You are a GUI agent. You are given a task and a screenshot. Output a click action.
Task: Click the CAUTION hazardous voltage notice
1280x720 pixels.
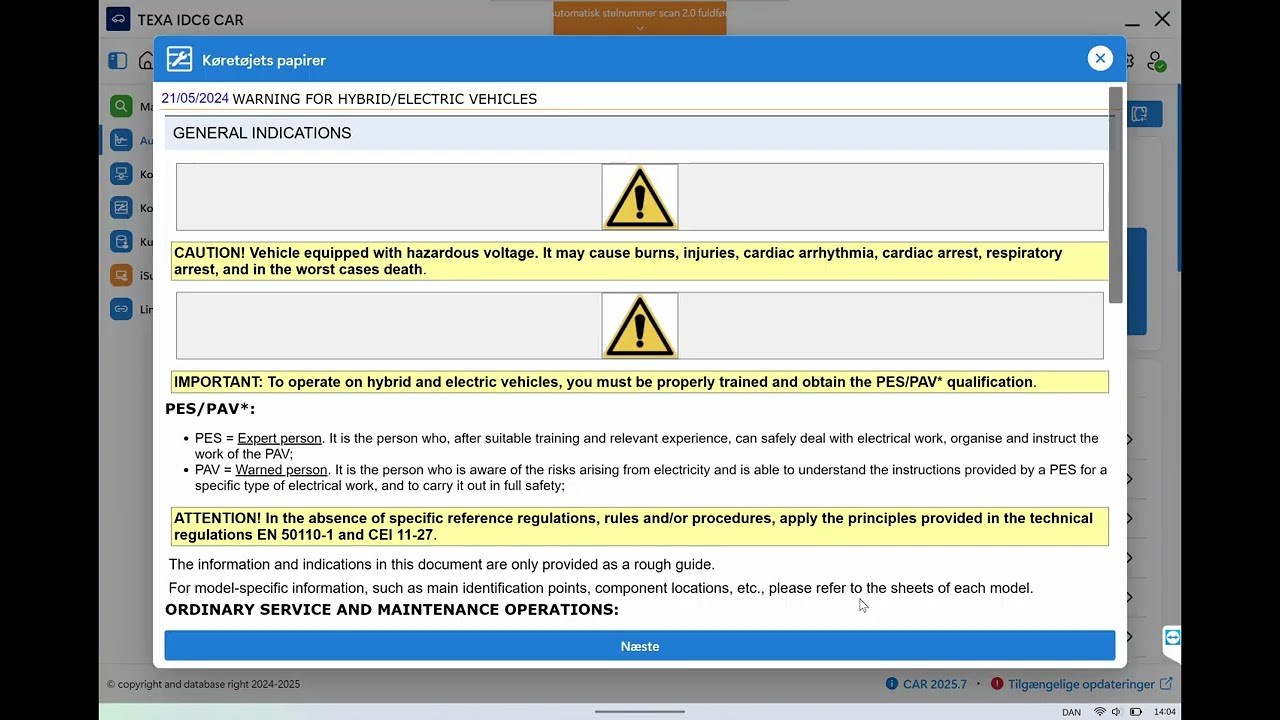click(x=640, y=261)
